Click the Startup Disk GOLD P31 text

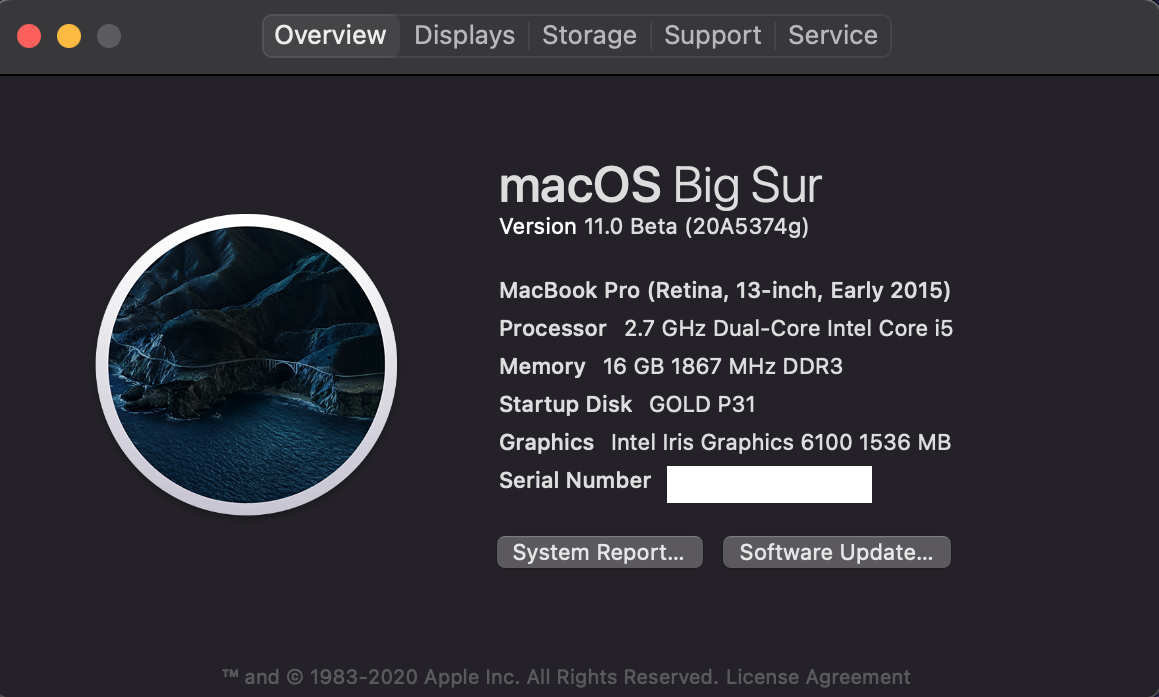(628, 404)
